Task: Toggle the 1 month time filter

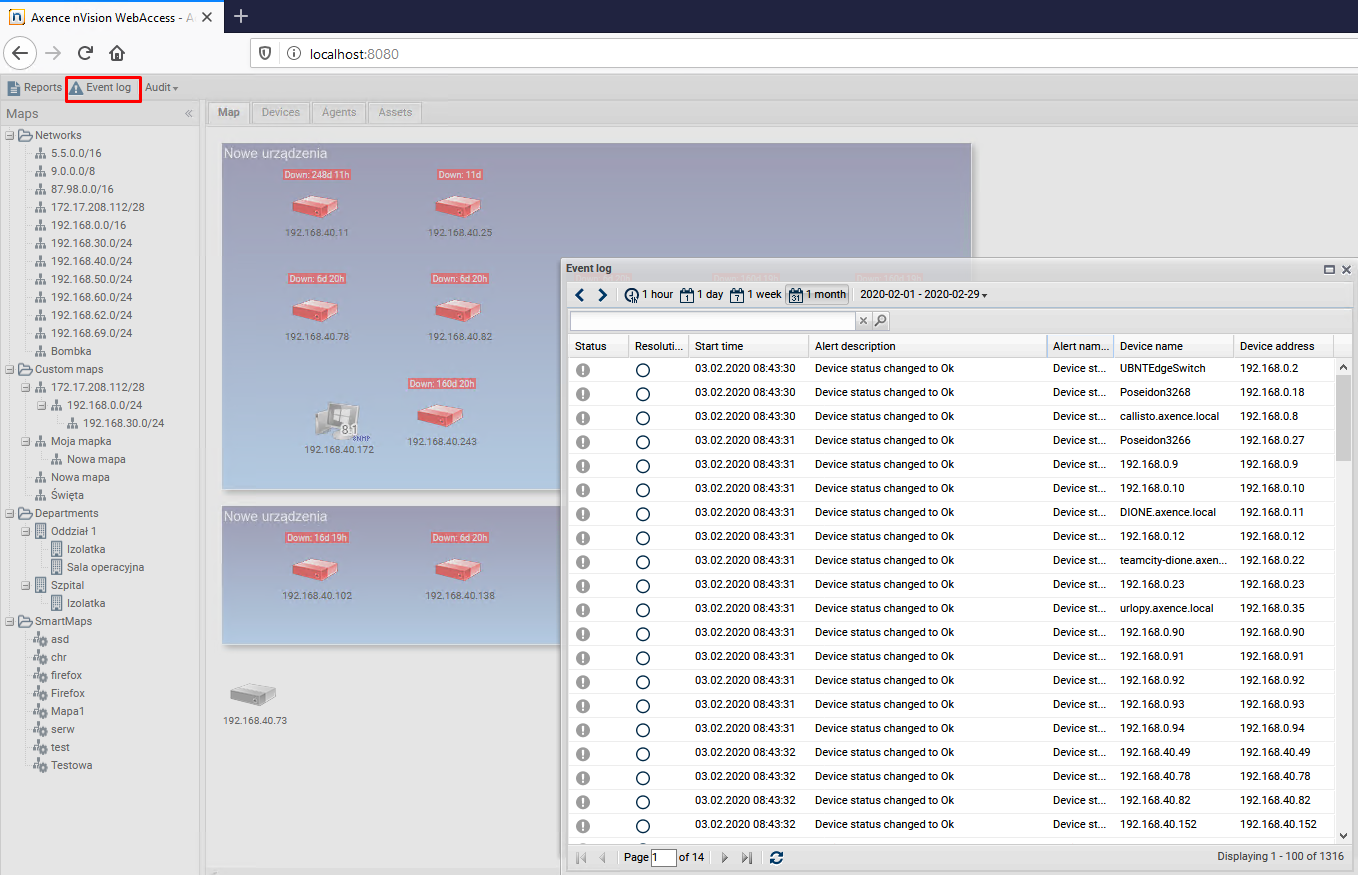Action: 817,295
